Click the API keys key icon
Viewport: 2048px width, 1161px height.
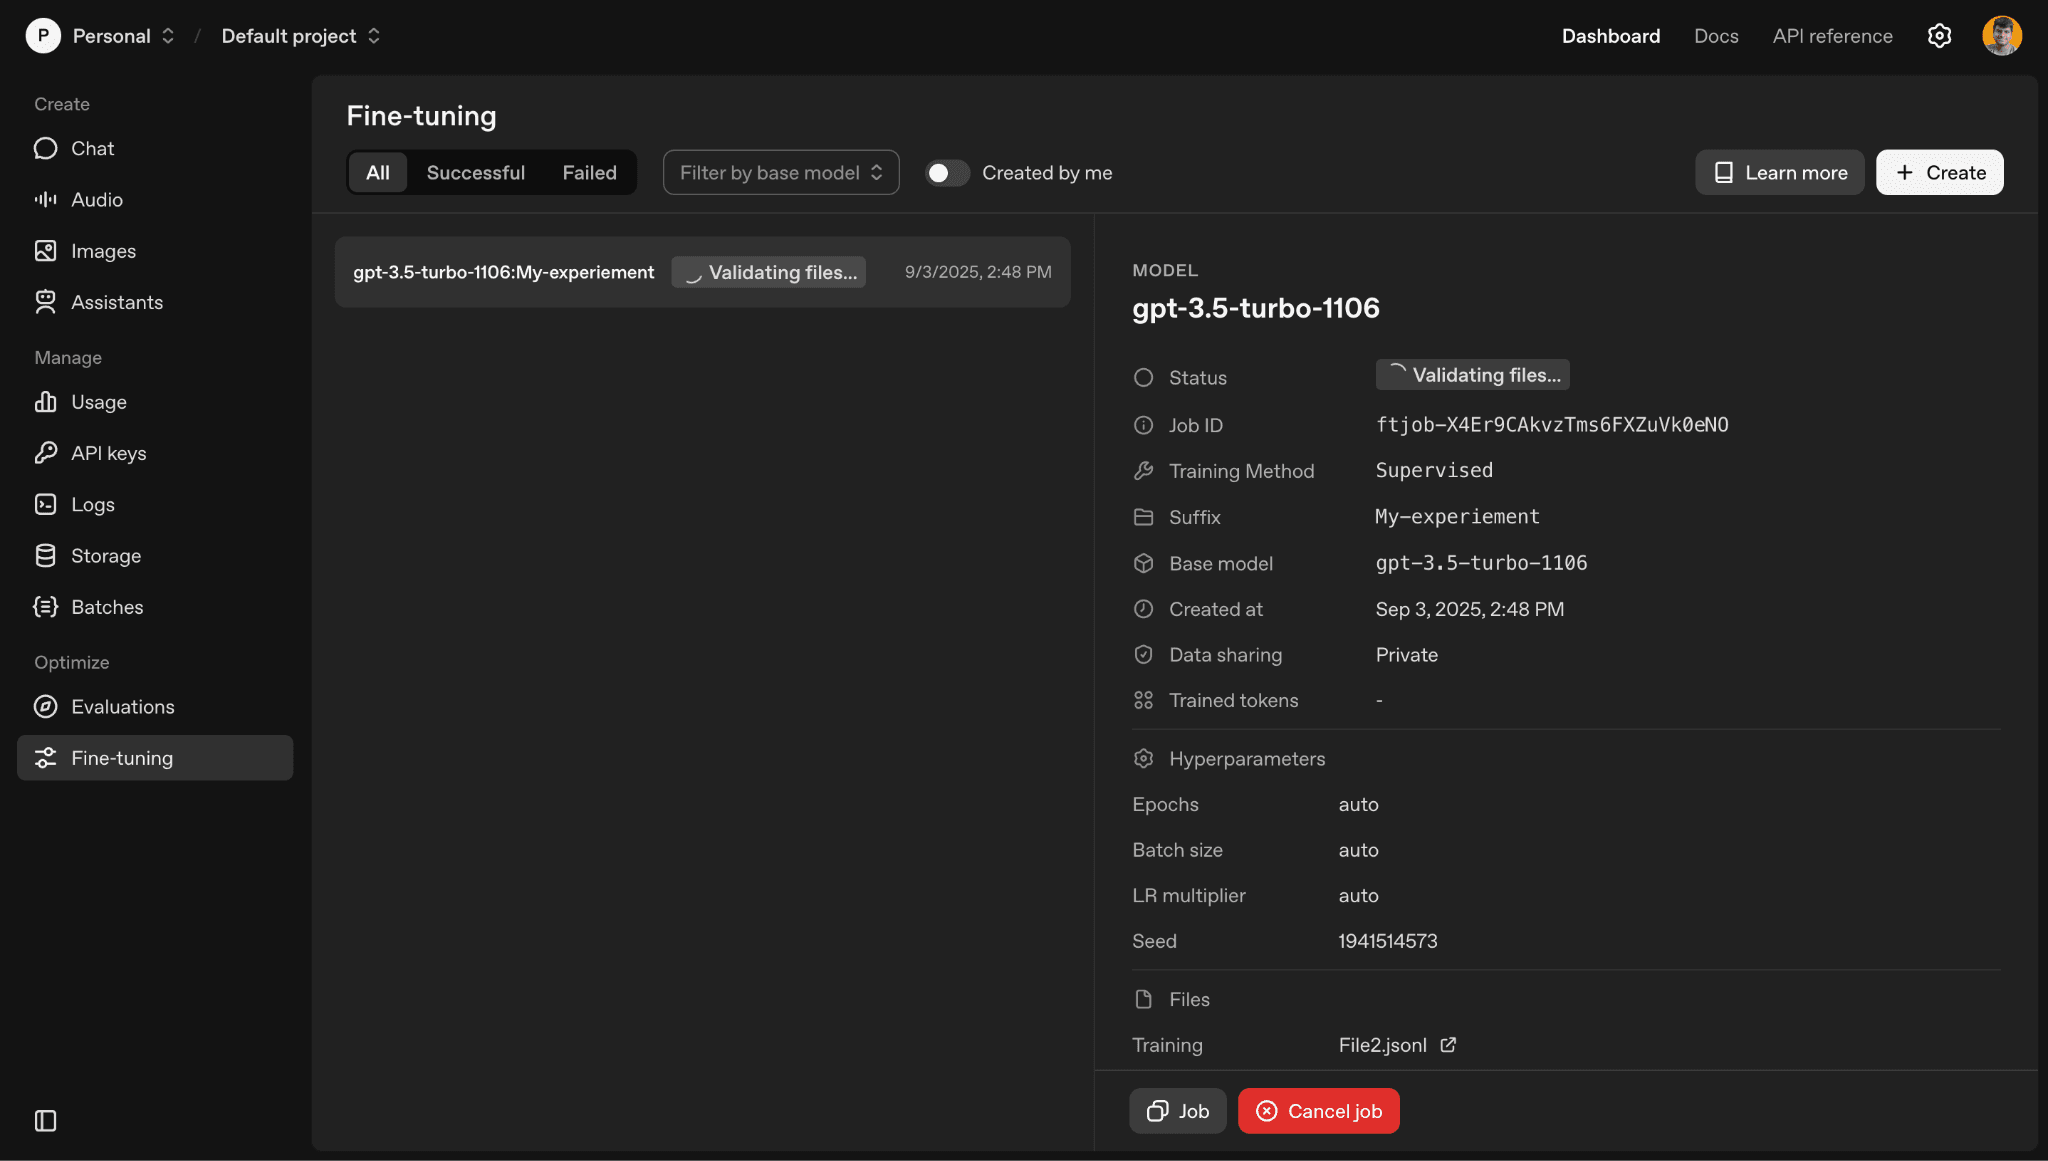pos(45,453)
